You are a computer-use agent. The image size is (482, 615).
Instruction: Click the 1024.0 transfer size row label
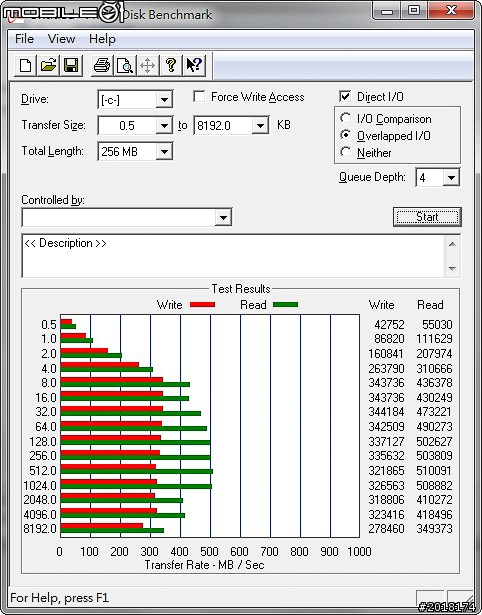[x=40, y=486]
